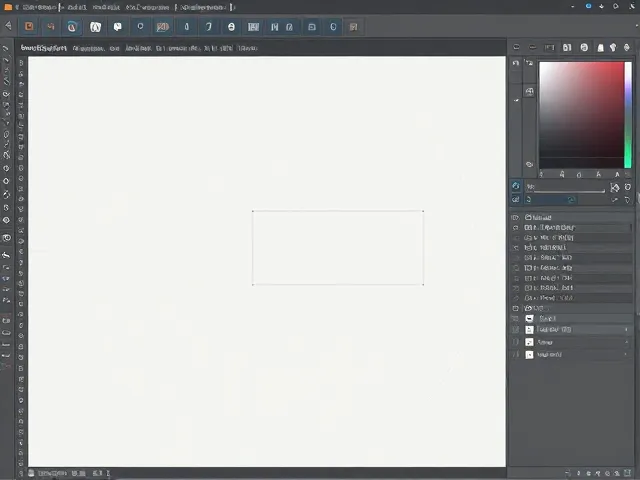Click the eye-shaped tool in the left toolbox
Screen dimensions: 640x480
point(7,220)
